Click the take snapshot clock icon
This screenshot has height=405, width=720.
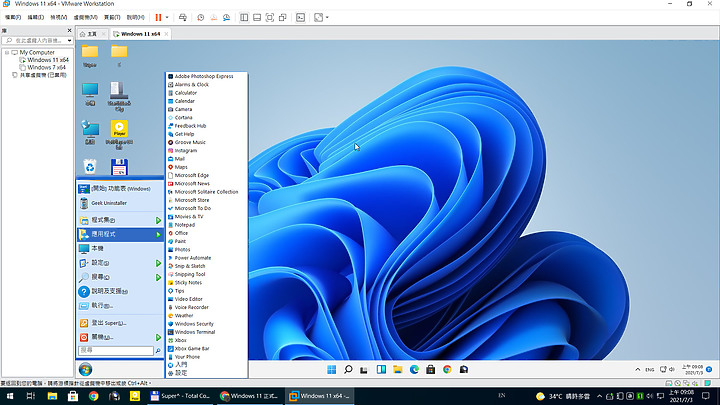tap(201, 17)
